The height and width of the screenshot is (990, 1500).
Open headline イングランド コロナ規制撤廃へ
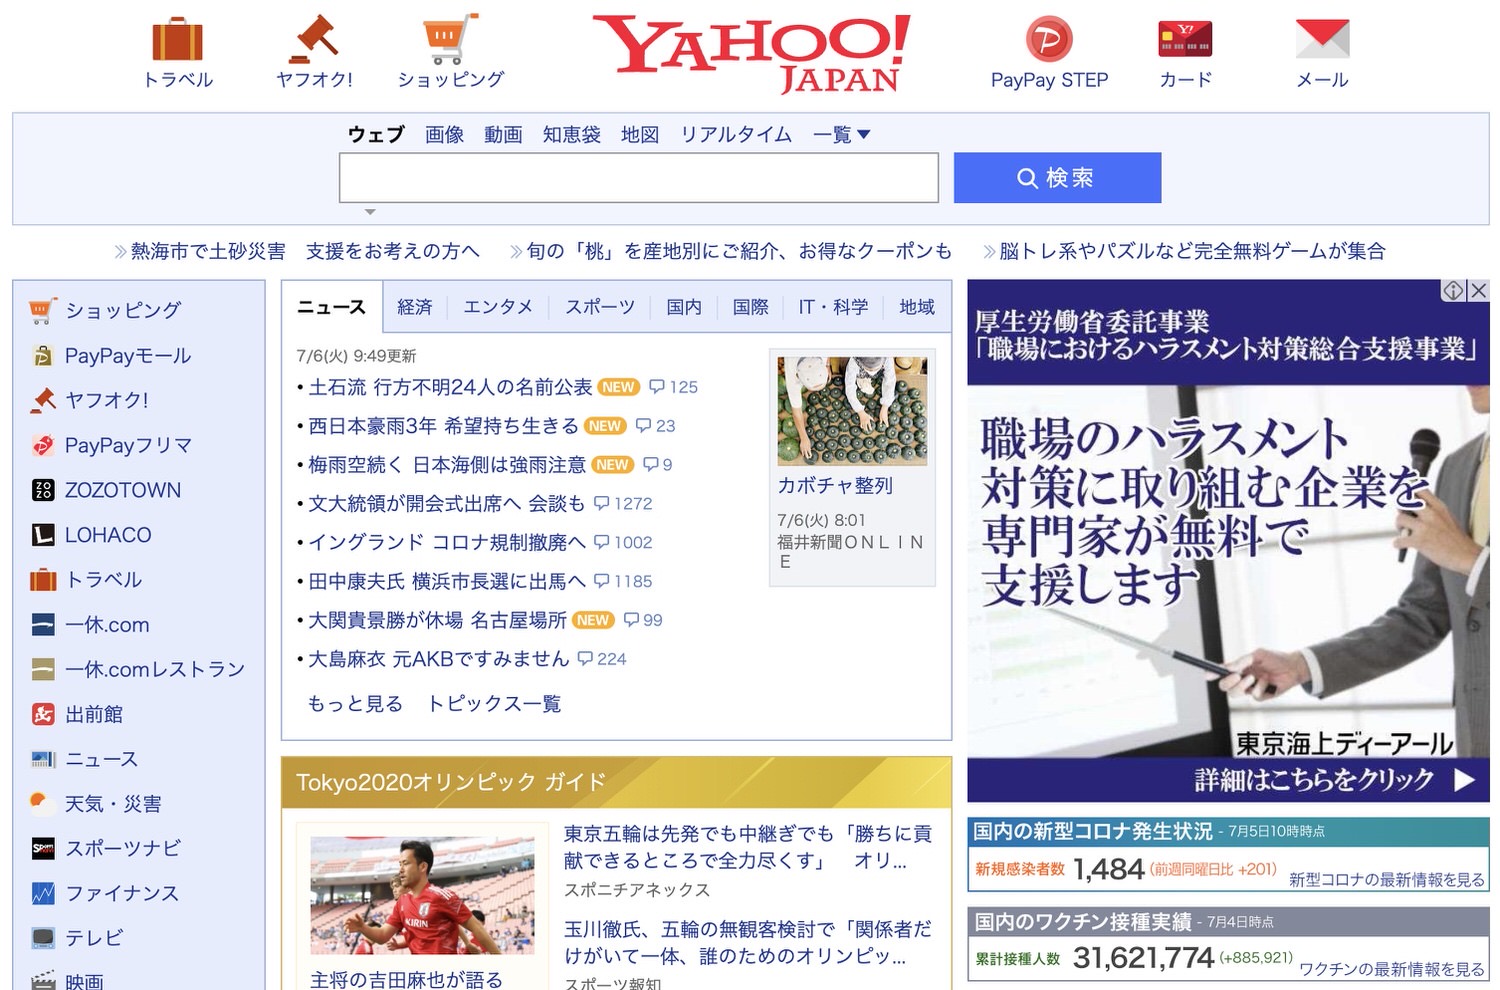(447, 542)
